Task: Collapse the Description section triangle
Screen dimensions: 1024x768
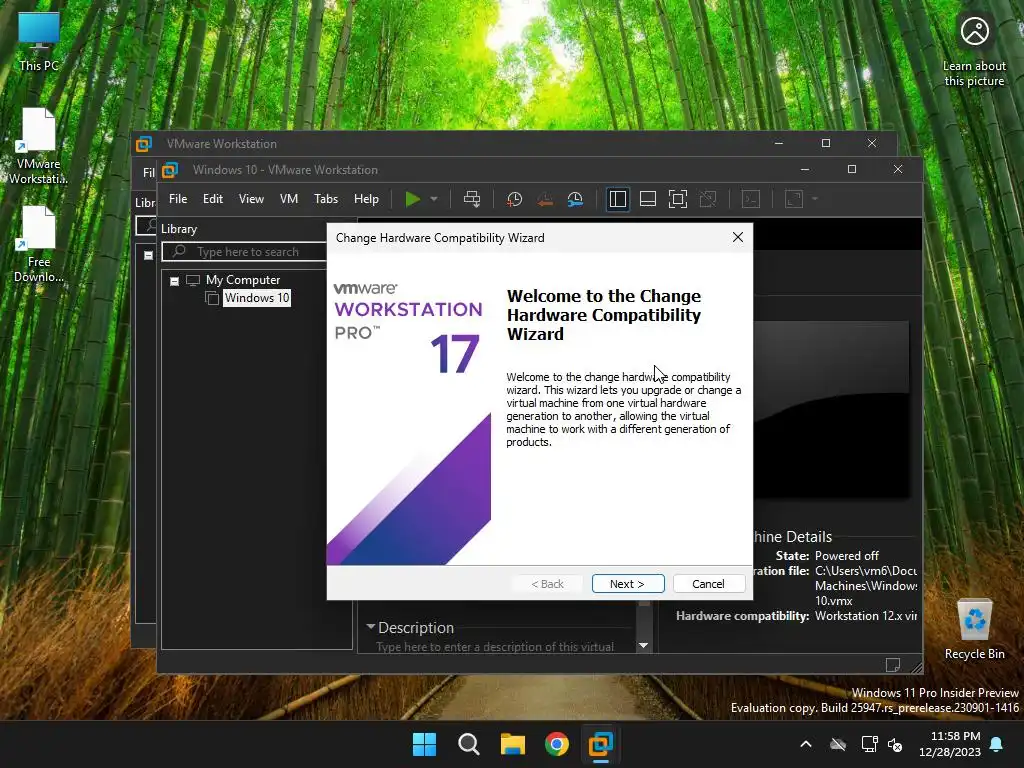Action: 370,627
